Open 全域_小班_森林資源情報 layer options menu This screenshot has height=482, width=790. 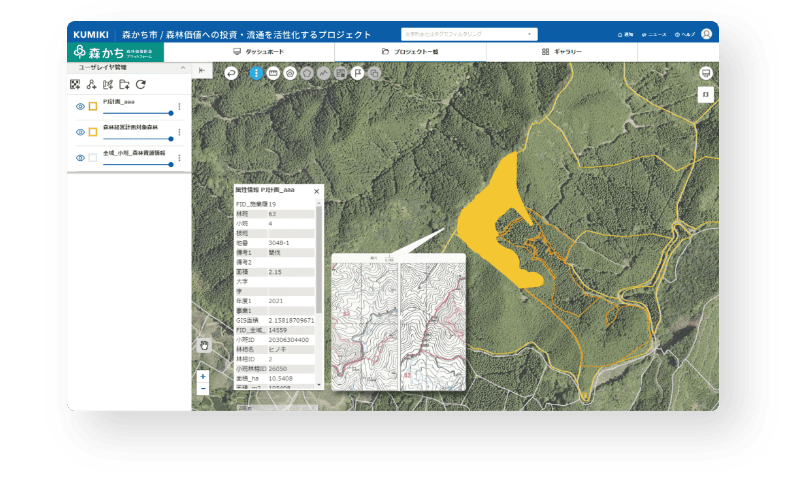pyautogui.click(x=179, y=158)
